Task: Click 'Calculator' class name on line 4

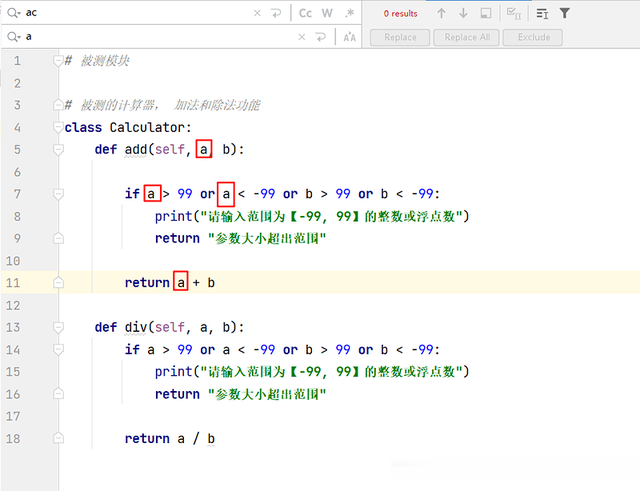Action: pos(147,127)
